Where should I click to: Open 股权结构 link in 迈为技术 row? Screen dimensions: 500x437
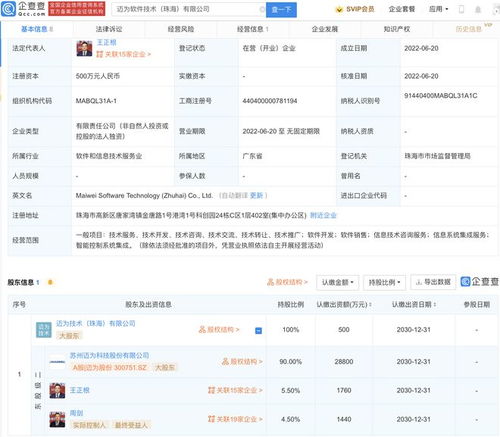(219, 330)
